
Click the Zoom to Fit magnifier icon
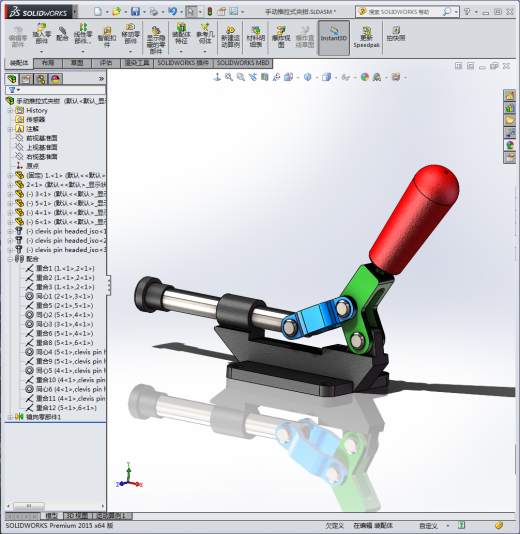pyautogui.click(x=229, y=77)
